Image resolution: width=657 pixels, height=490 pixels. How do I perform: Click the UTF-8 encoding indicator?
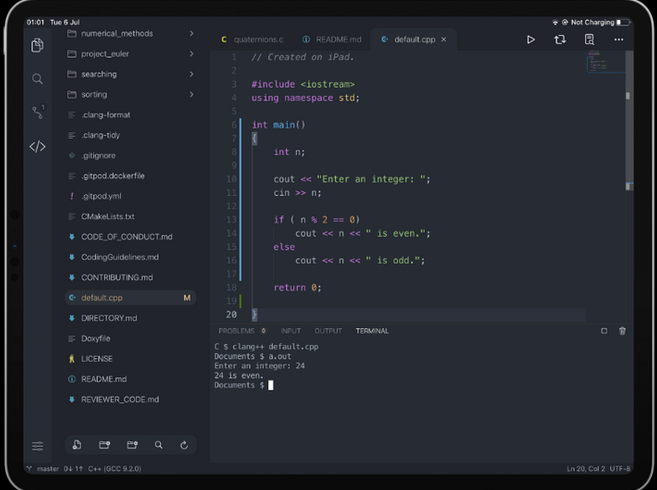[620, 469]
